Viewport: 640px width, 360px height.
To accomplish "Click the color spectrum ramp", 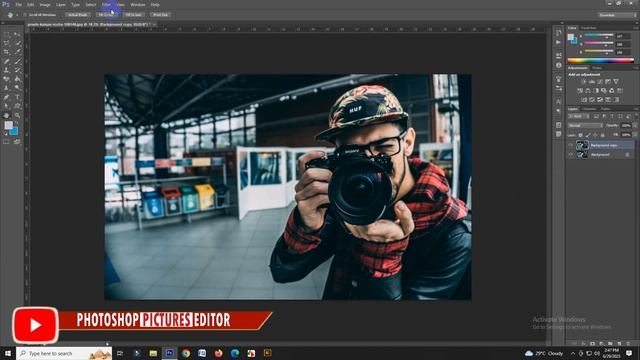I will point(600,61).
